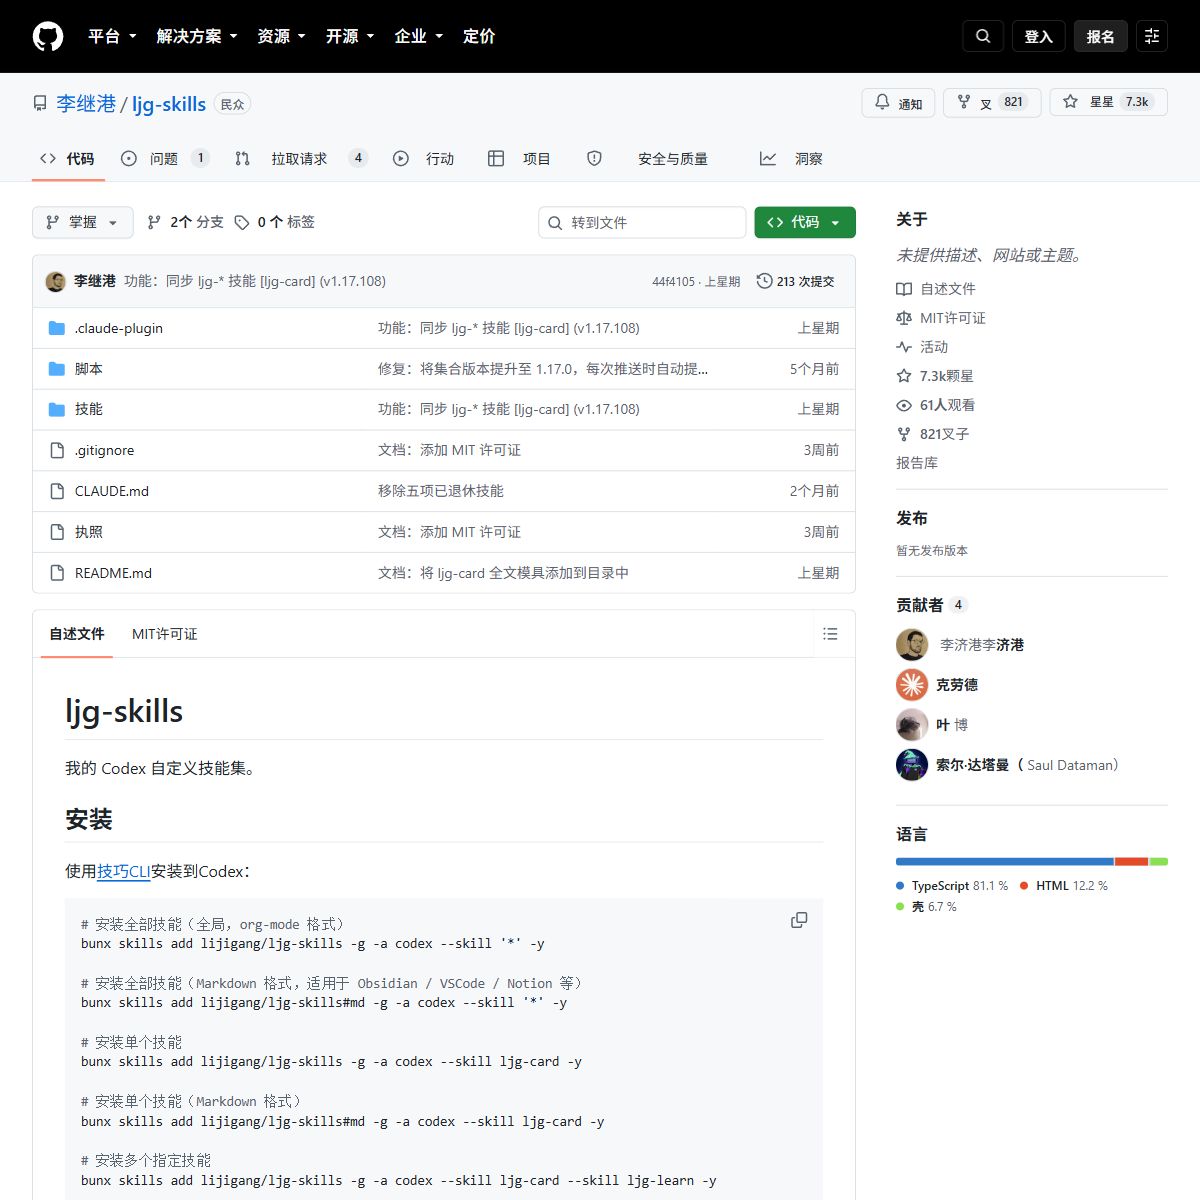Expand the 资源 navigation menu
This screenshot has width=1200, height=1200.
click(x=281, y=36)
